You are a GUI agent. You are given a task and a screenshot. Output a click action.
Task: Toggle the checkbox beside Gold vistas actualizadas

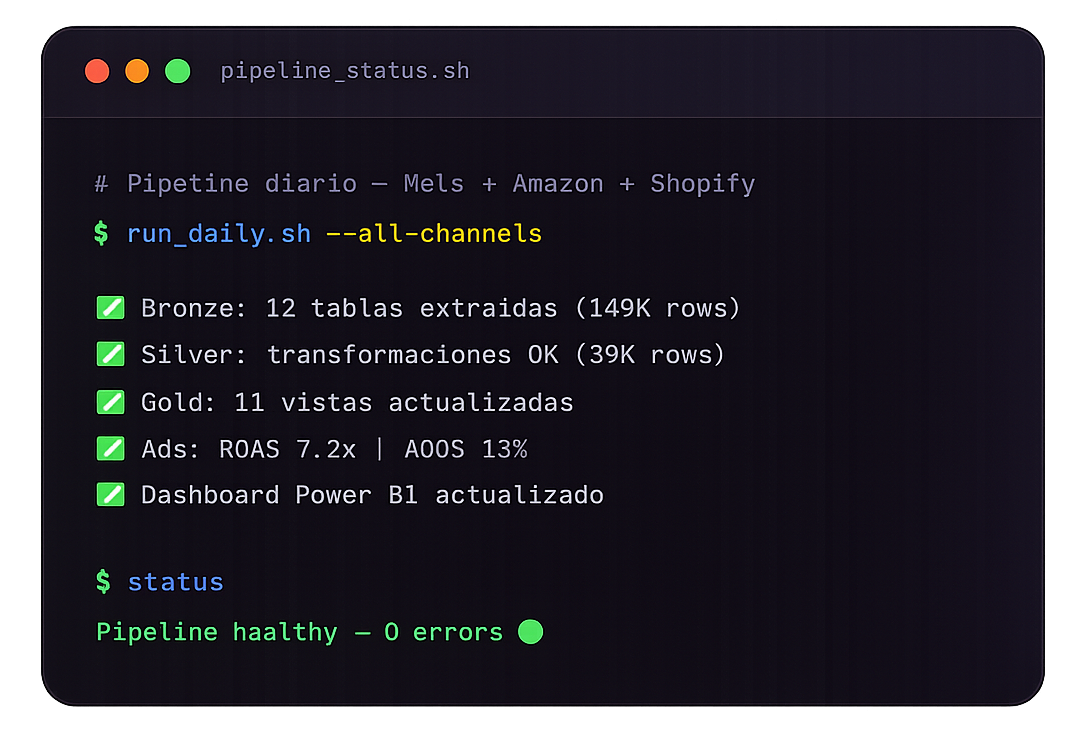(110, 402)
